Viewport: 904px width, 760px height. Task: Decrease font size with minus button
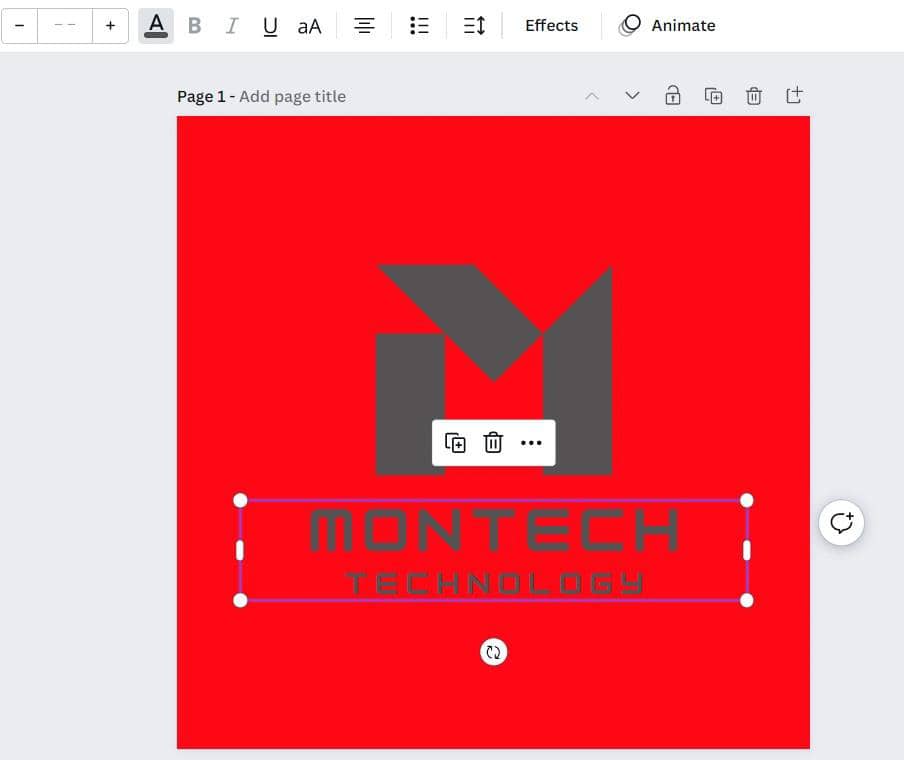20,26
